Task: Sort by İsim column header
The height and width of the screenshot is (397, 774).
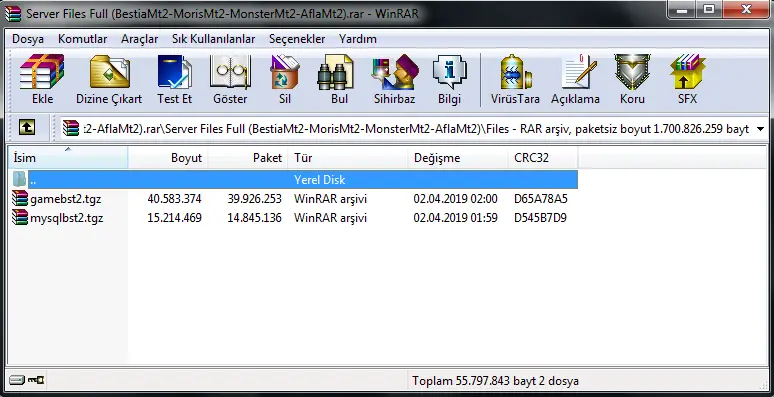Action: point(68,158)
